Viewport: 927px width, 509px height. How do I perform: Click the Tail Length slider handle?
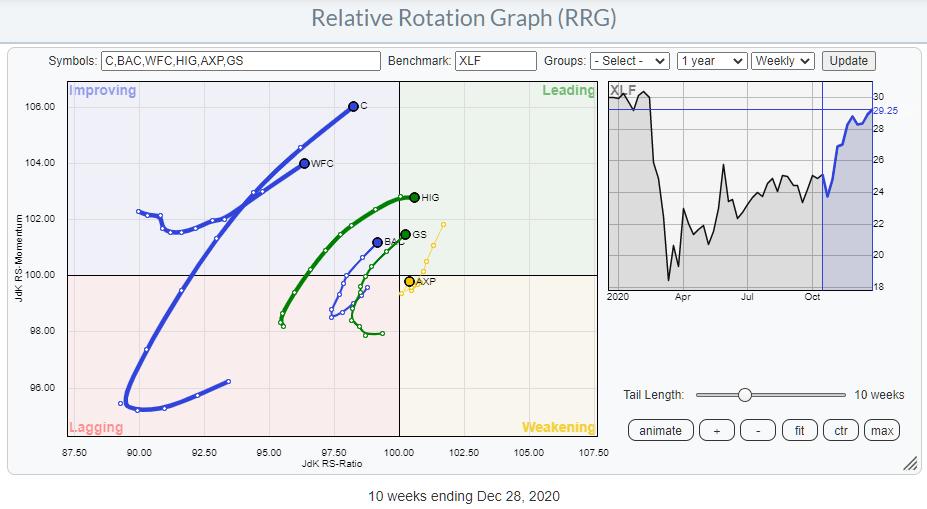(x=744, y=395)
